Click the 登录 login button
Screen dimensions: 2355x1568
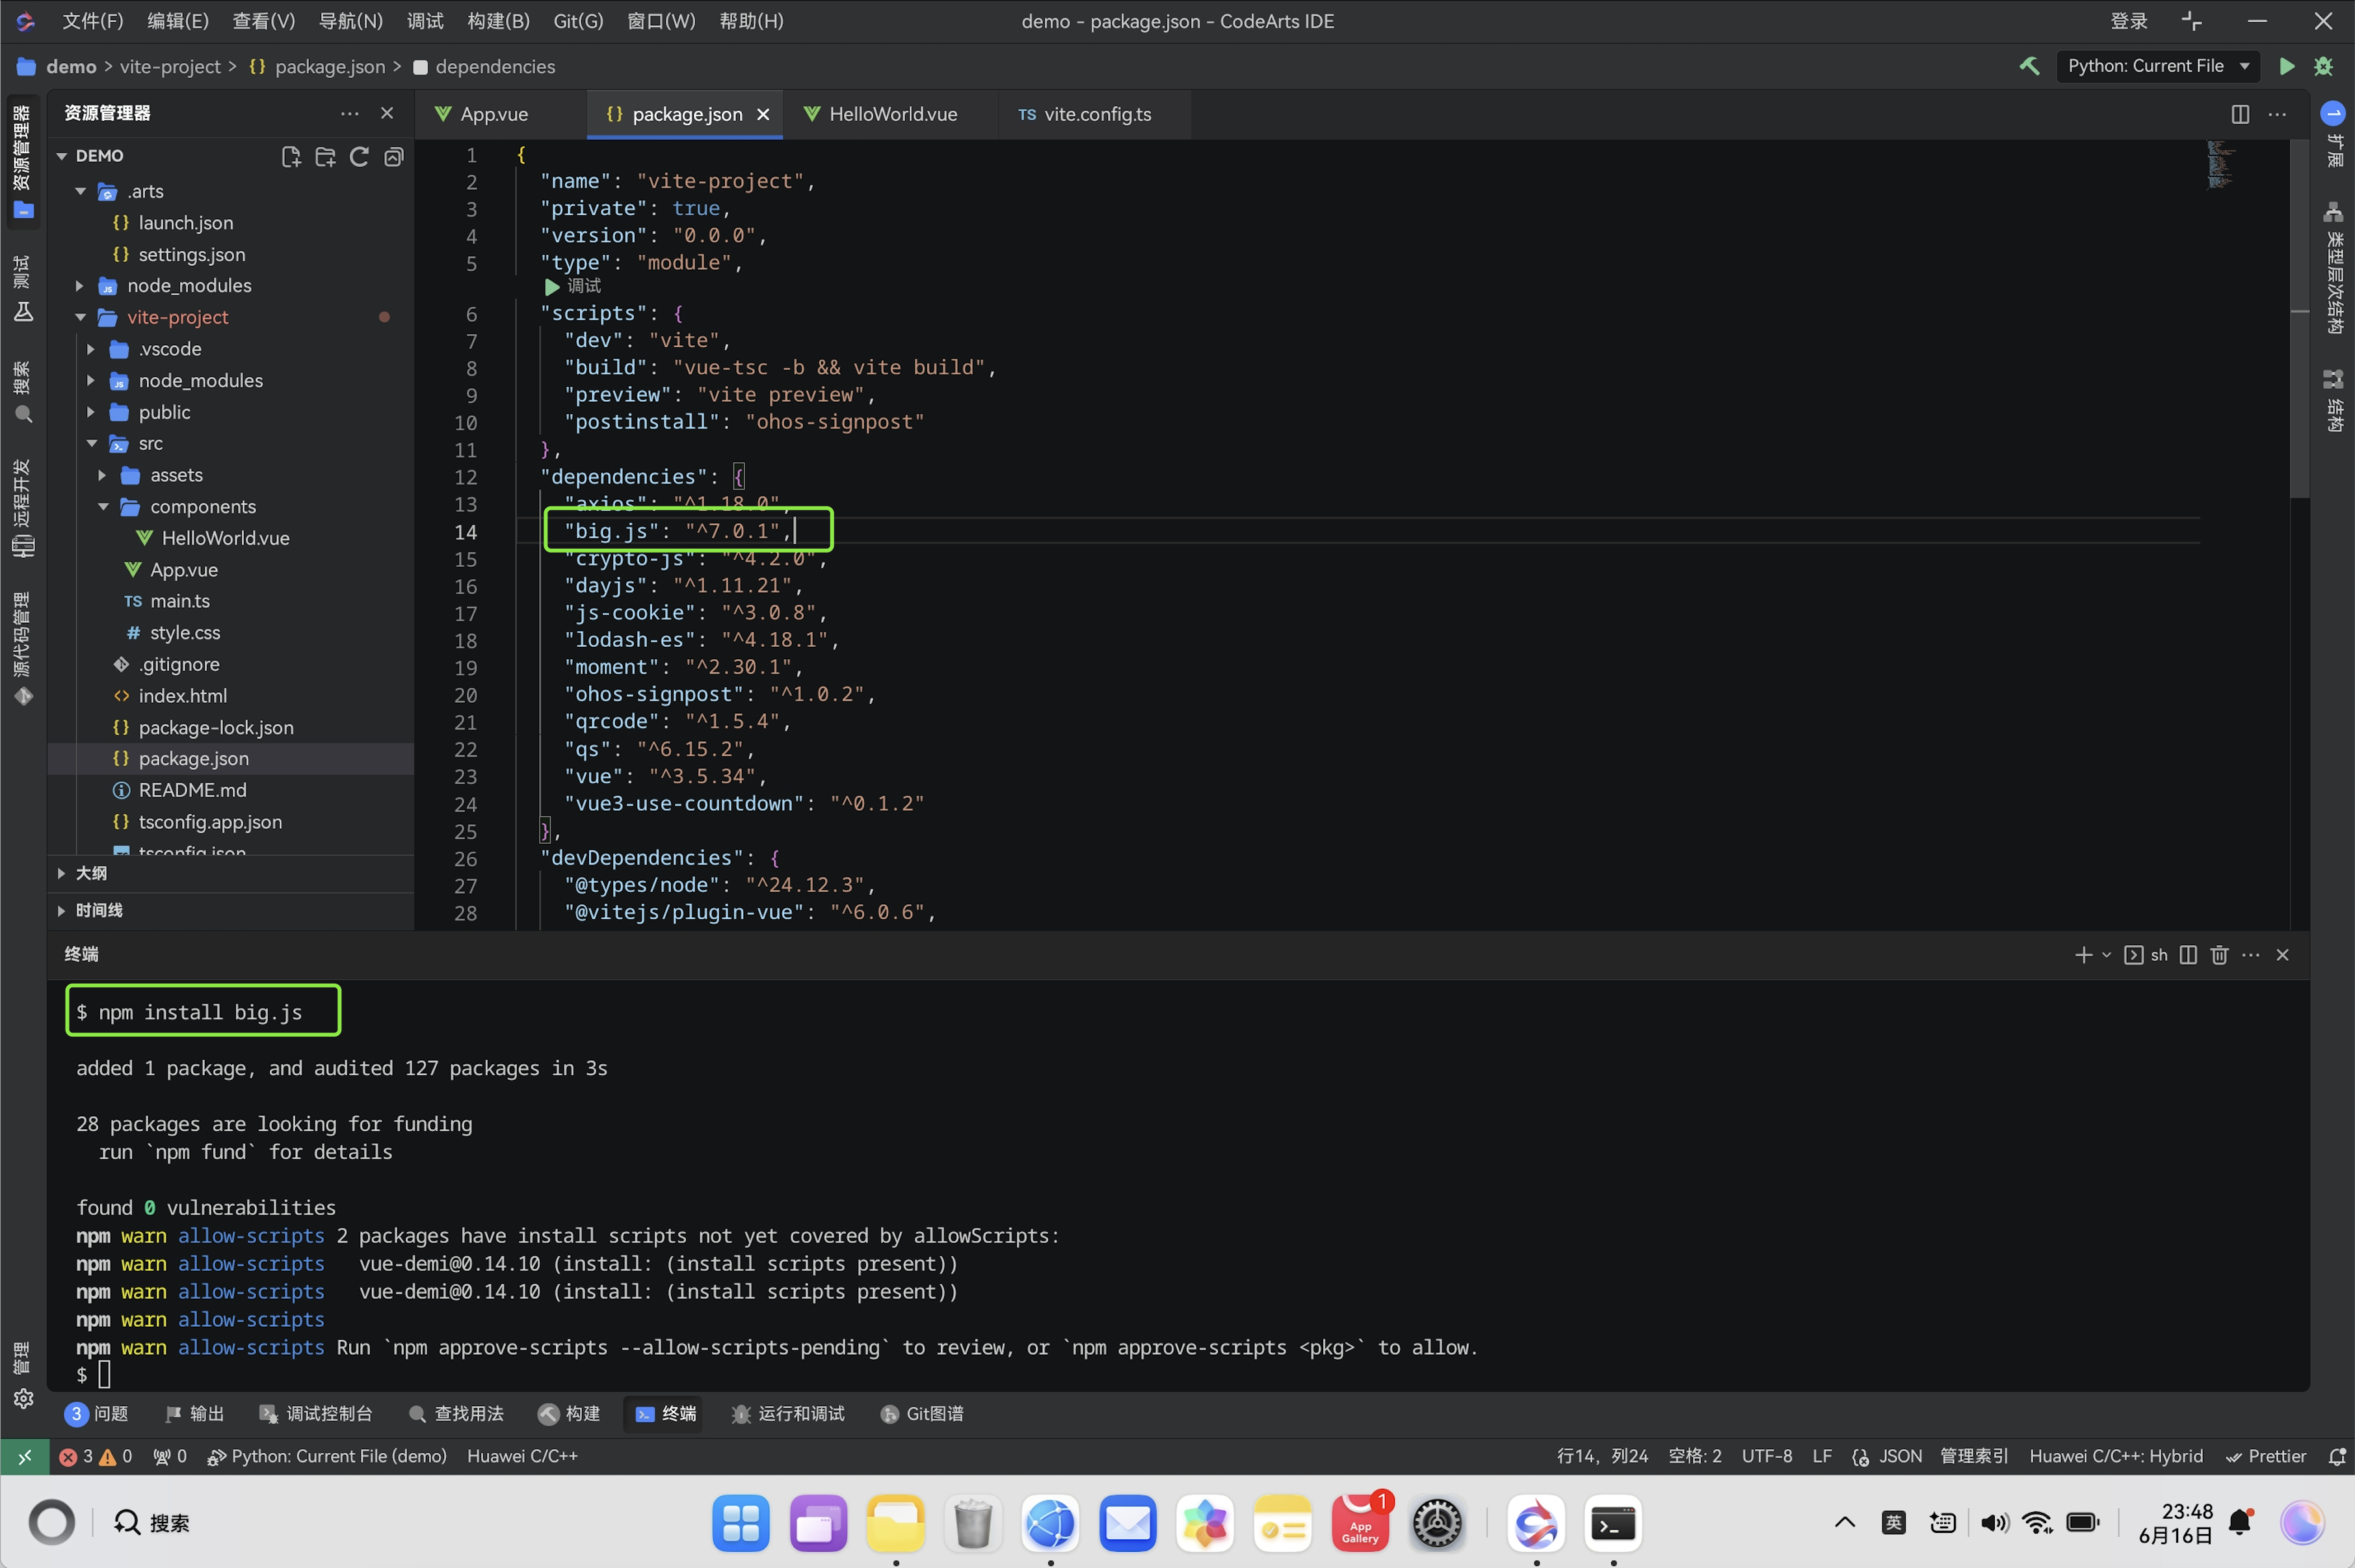pyautogui.click(x=2129, y=21)
